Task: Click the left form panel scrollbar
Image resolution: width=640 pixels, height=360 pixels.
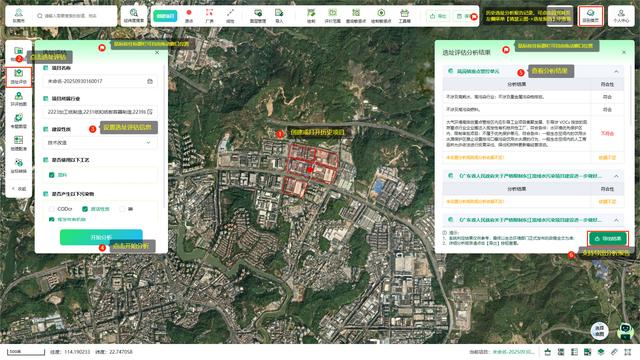Action: point(165,135)
